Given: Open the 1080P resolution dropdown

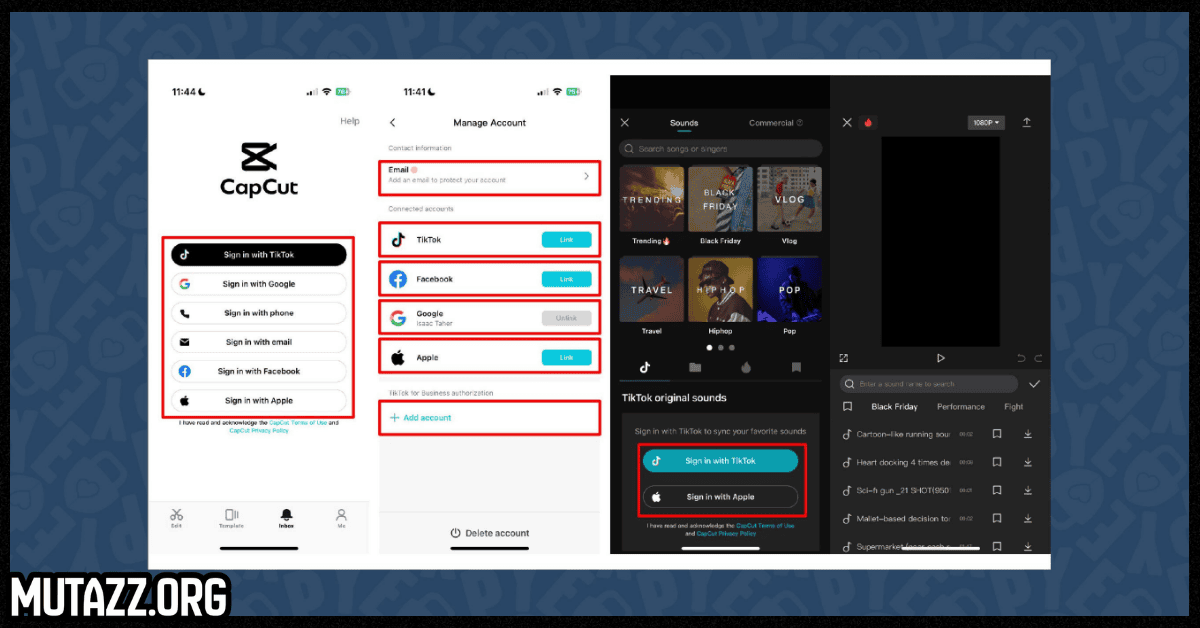Looking at the screenshot, I should point(985,122).
